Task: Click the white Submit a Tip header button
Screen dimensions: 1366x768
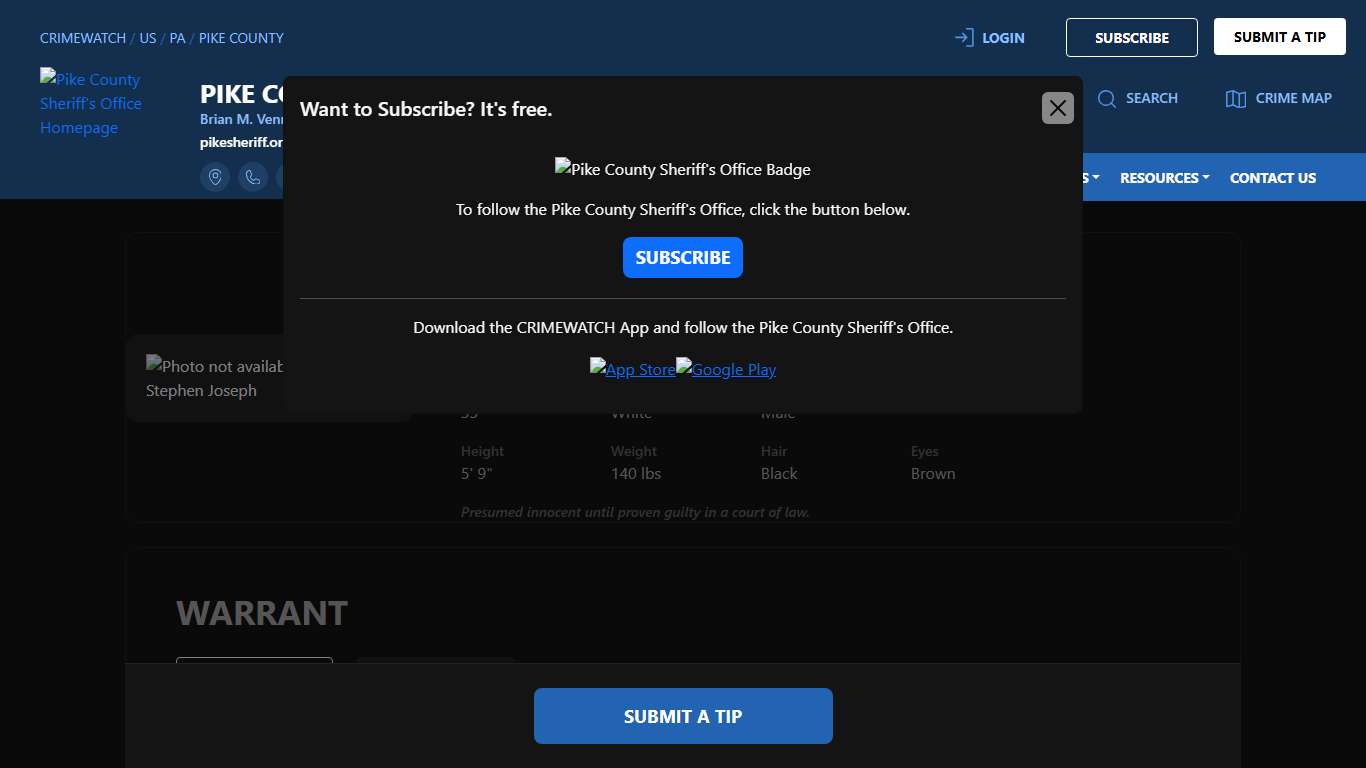Action: (1279, 37)
